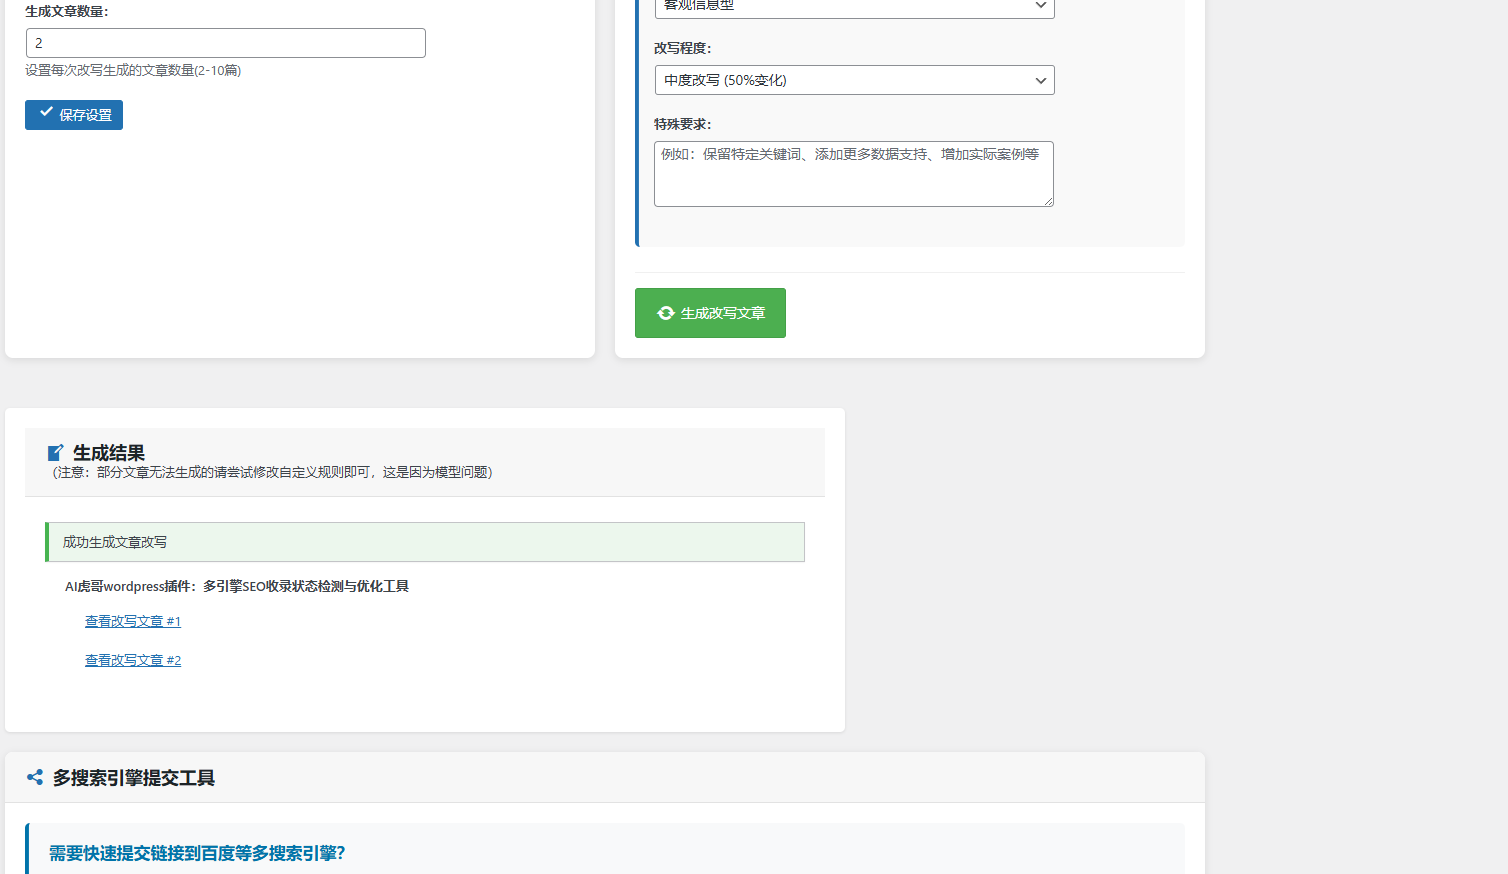Click the share icon beside 多搜索引擎提交工具
Screen dimensions: 1508x874
(x=35, y=777)
